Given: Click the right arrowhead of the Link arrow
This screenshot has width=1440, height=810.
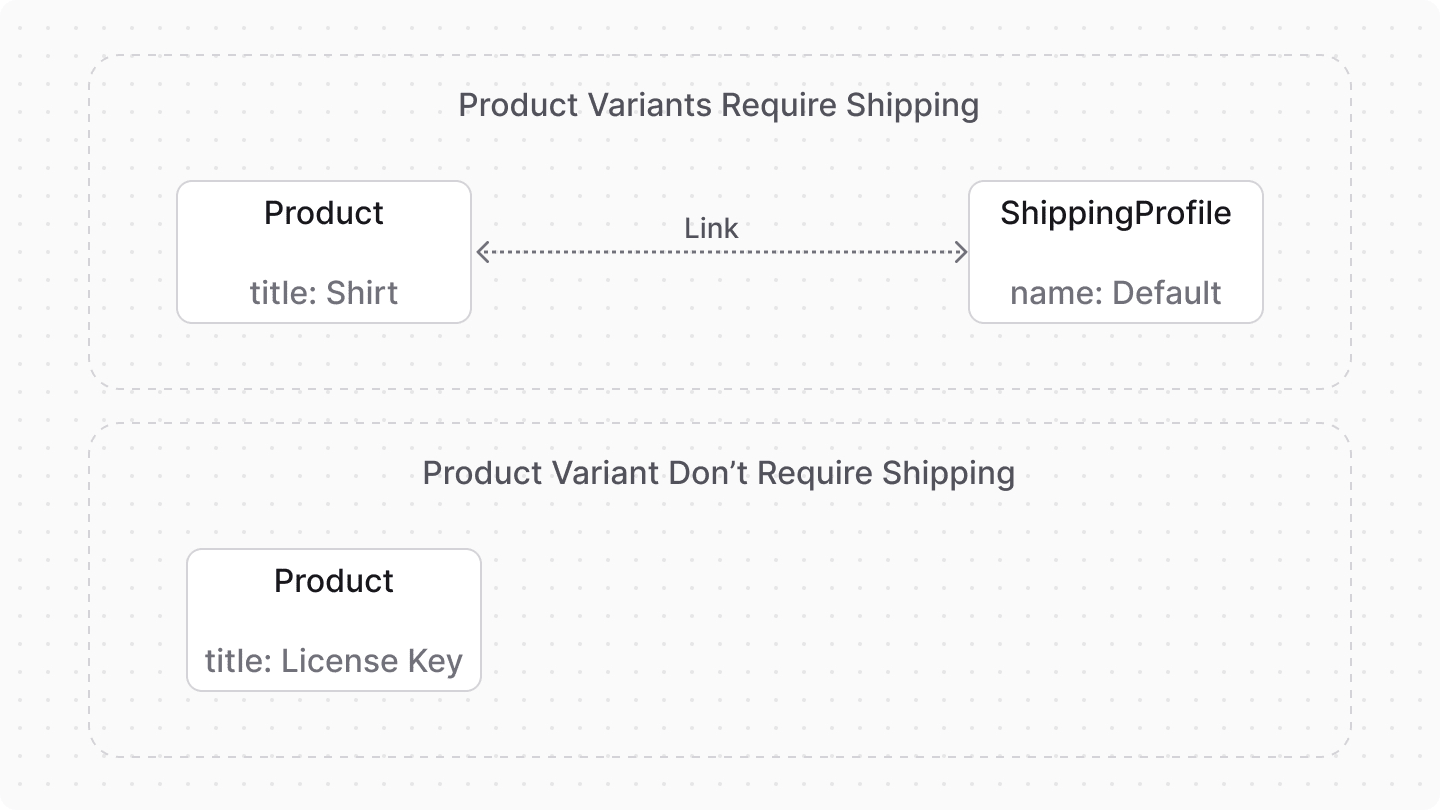Looking at the screenshot, I should pos(962,252).
